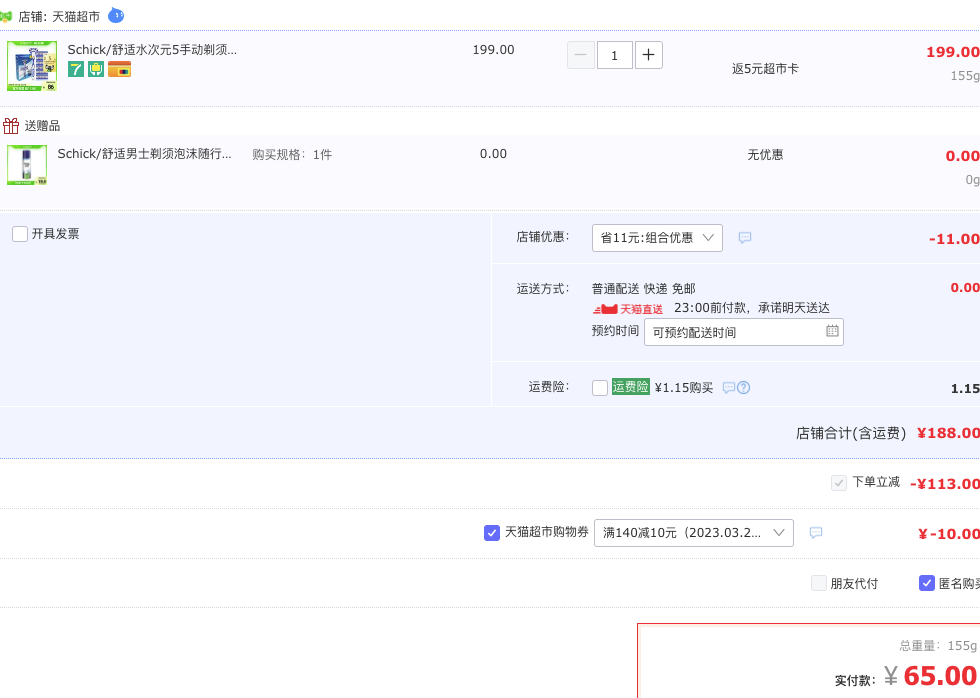
Task: Check the 朋友代付 checkbox
Action: tap(819, 583)
